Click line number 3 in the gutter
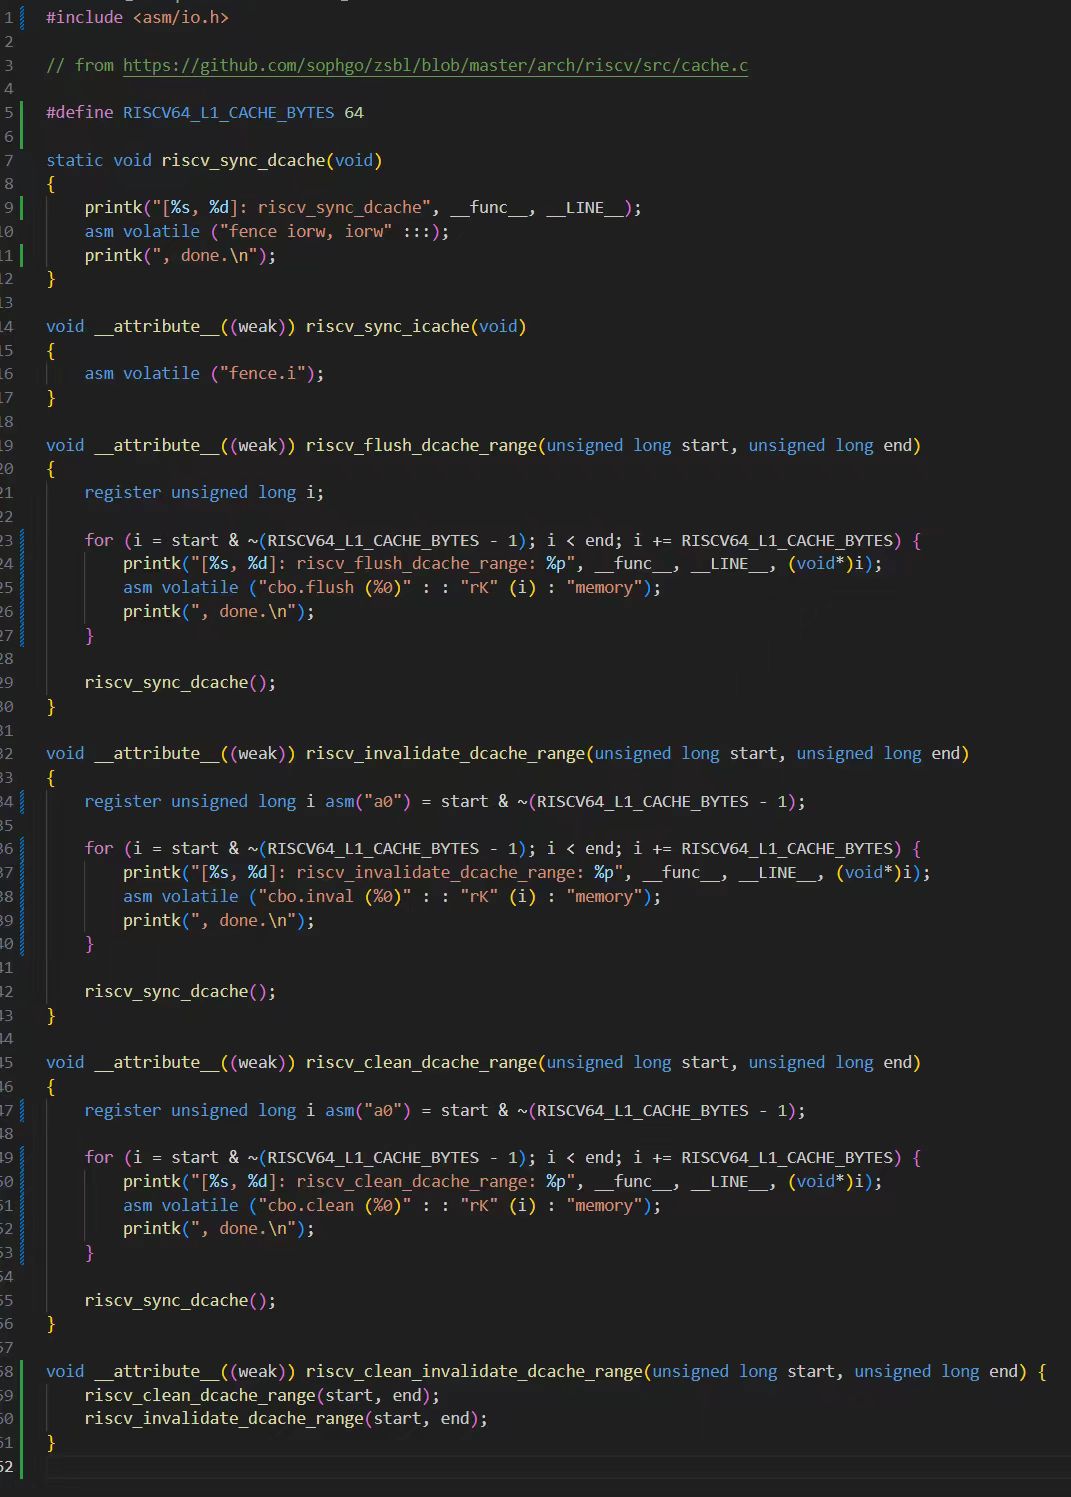Viewport: 1071px width, 1497px height. [8, 65]
